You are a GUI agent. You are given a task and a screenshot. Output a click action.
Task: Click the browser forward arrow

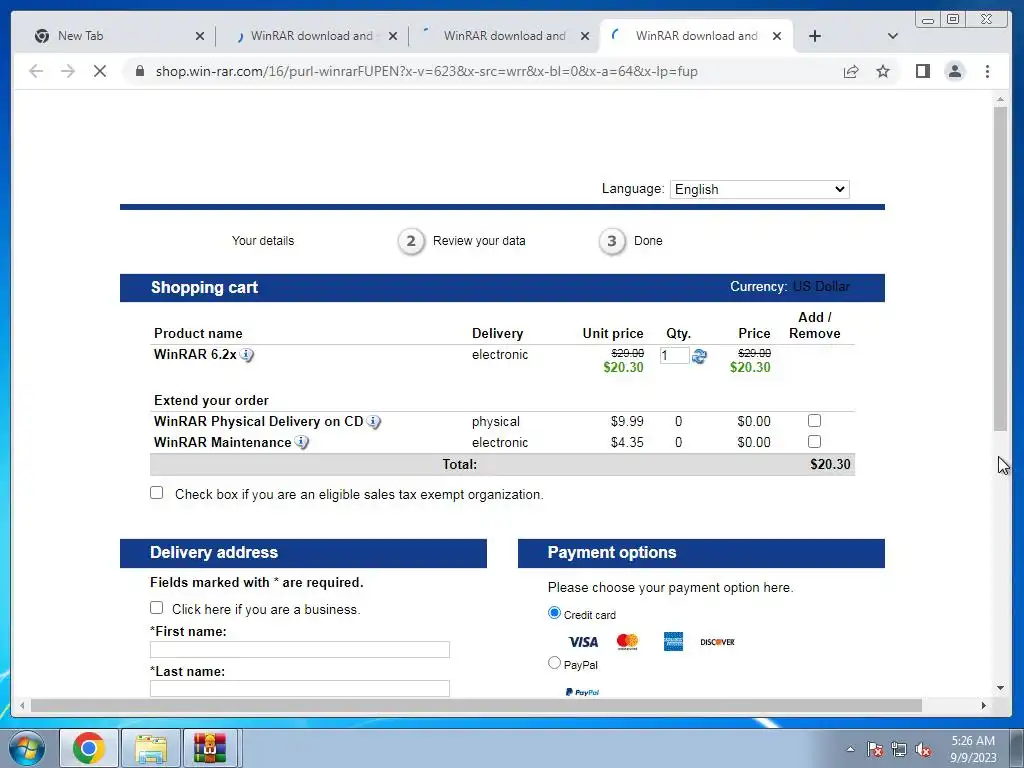[x=68, y=71]
